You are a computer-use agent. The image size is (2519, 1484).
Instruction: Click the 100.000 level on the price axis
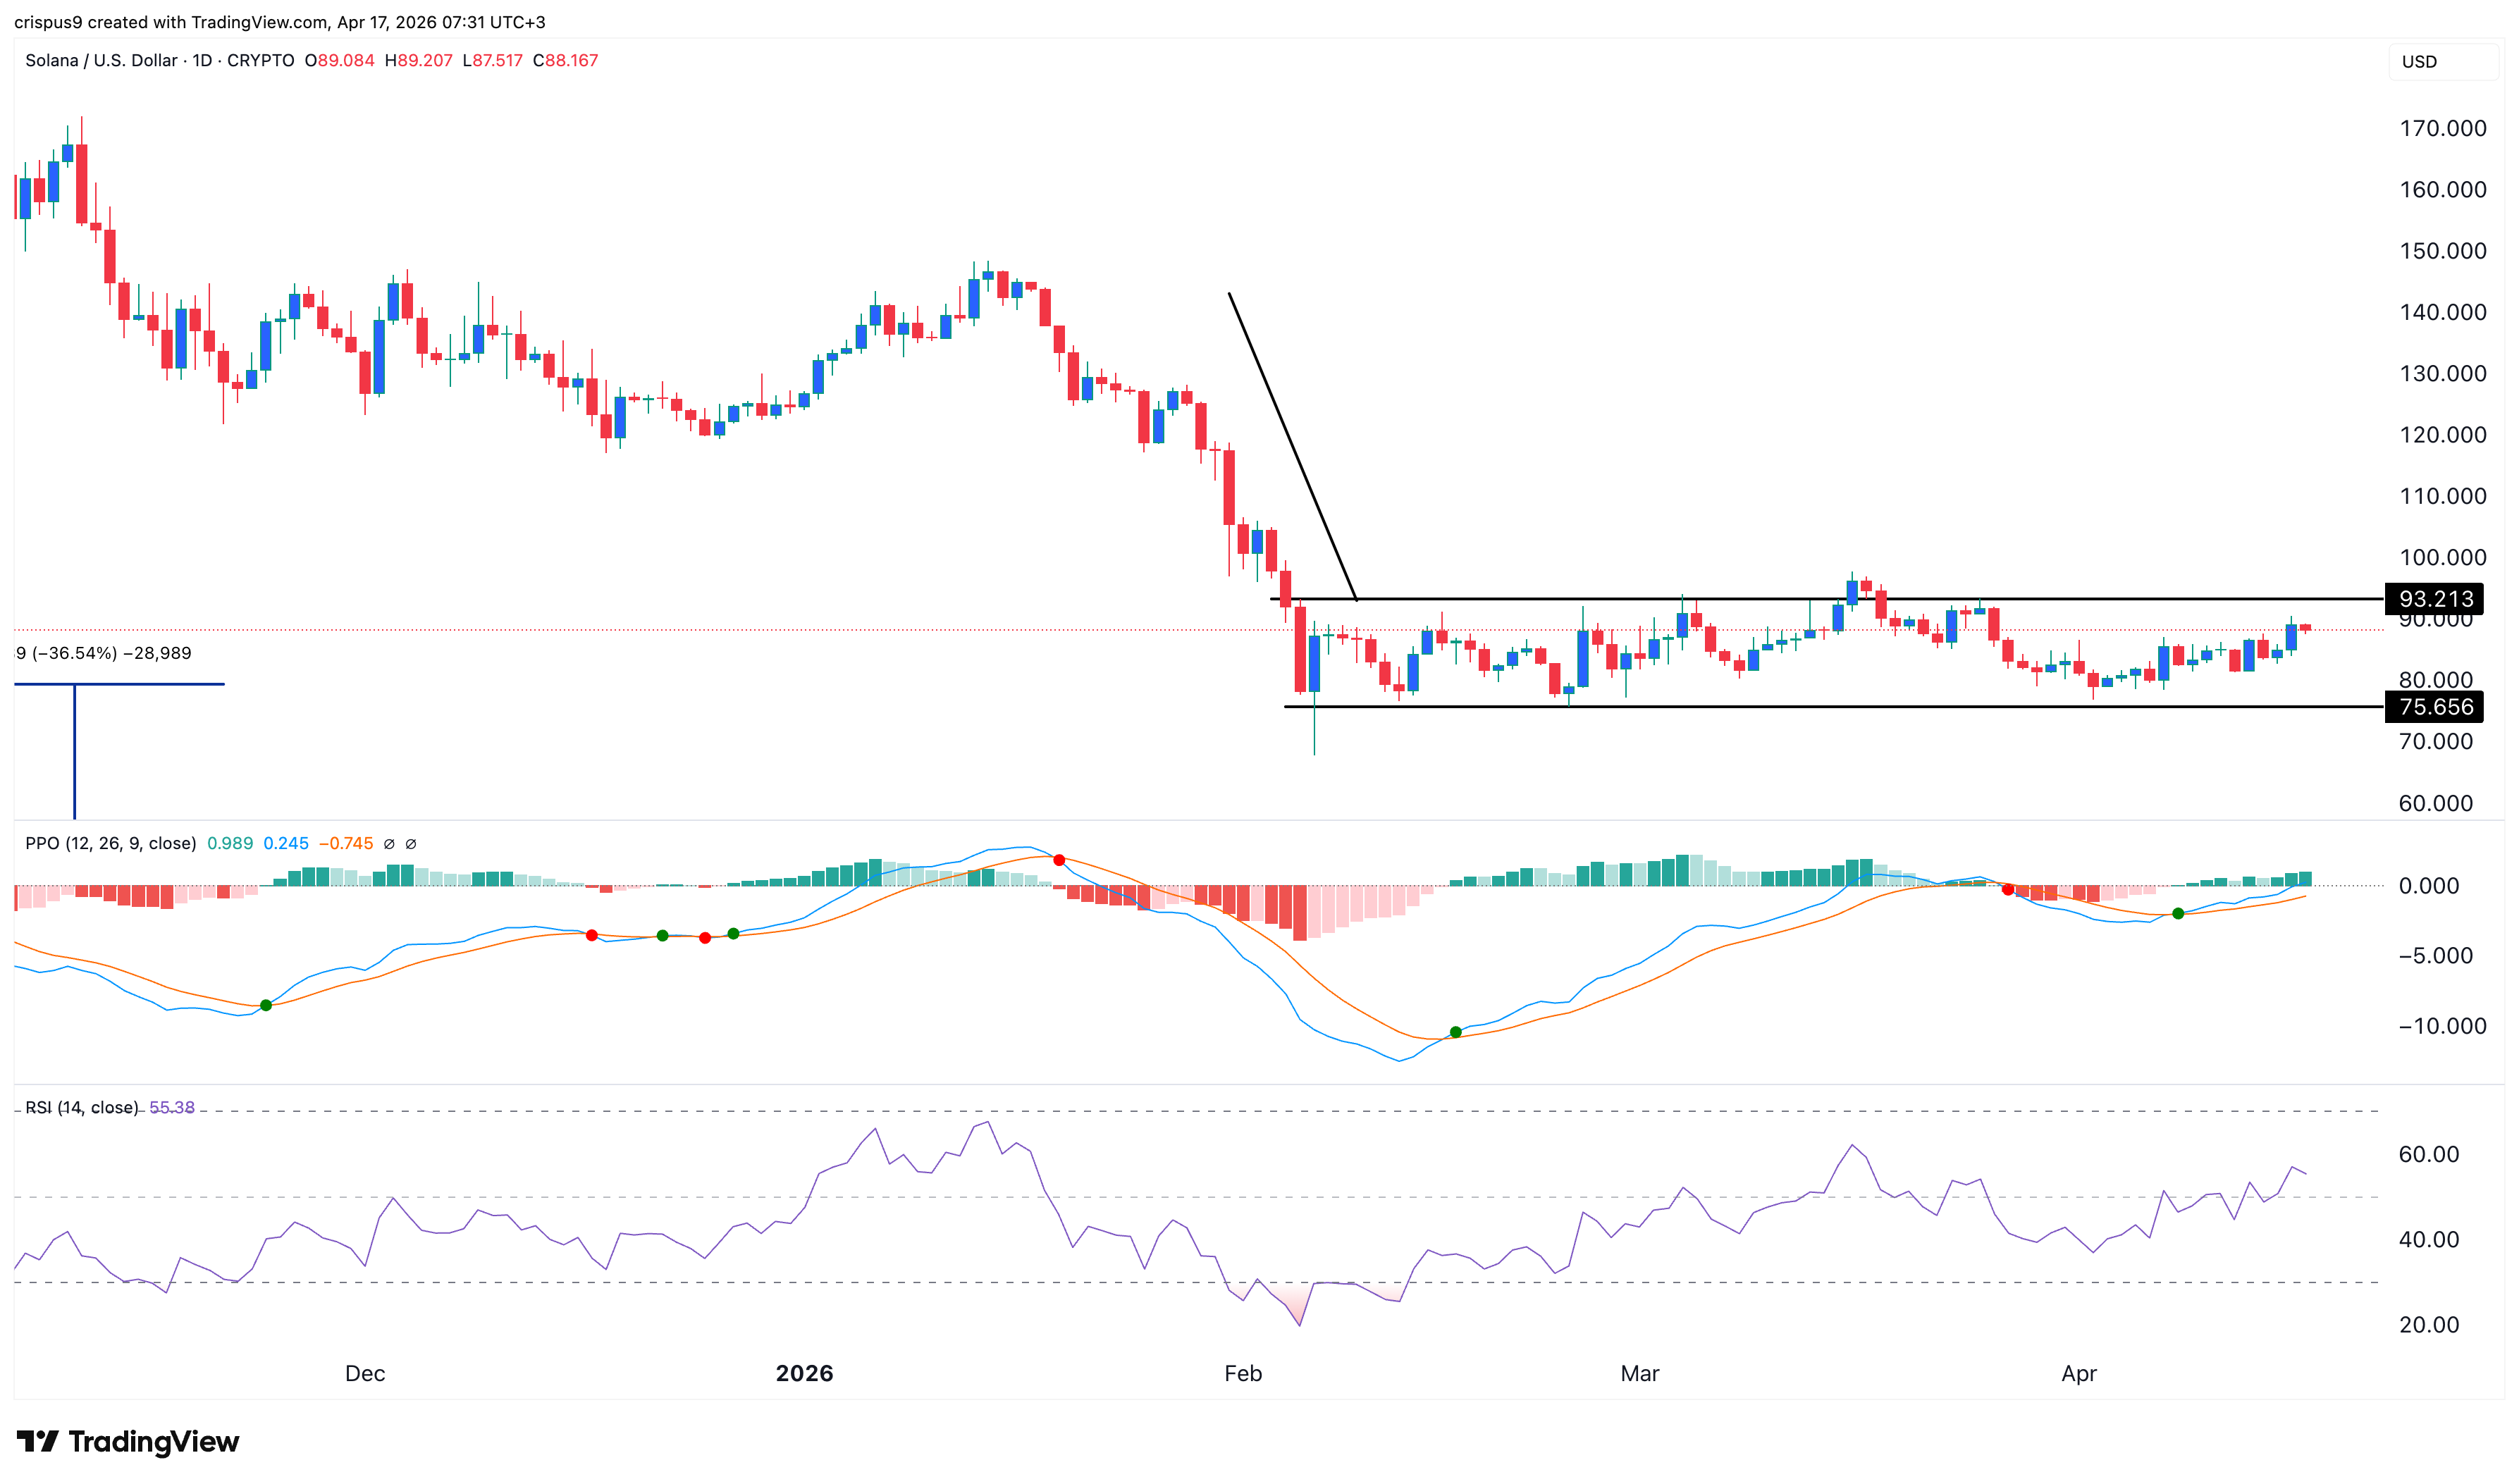2442,557
